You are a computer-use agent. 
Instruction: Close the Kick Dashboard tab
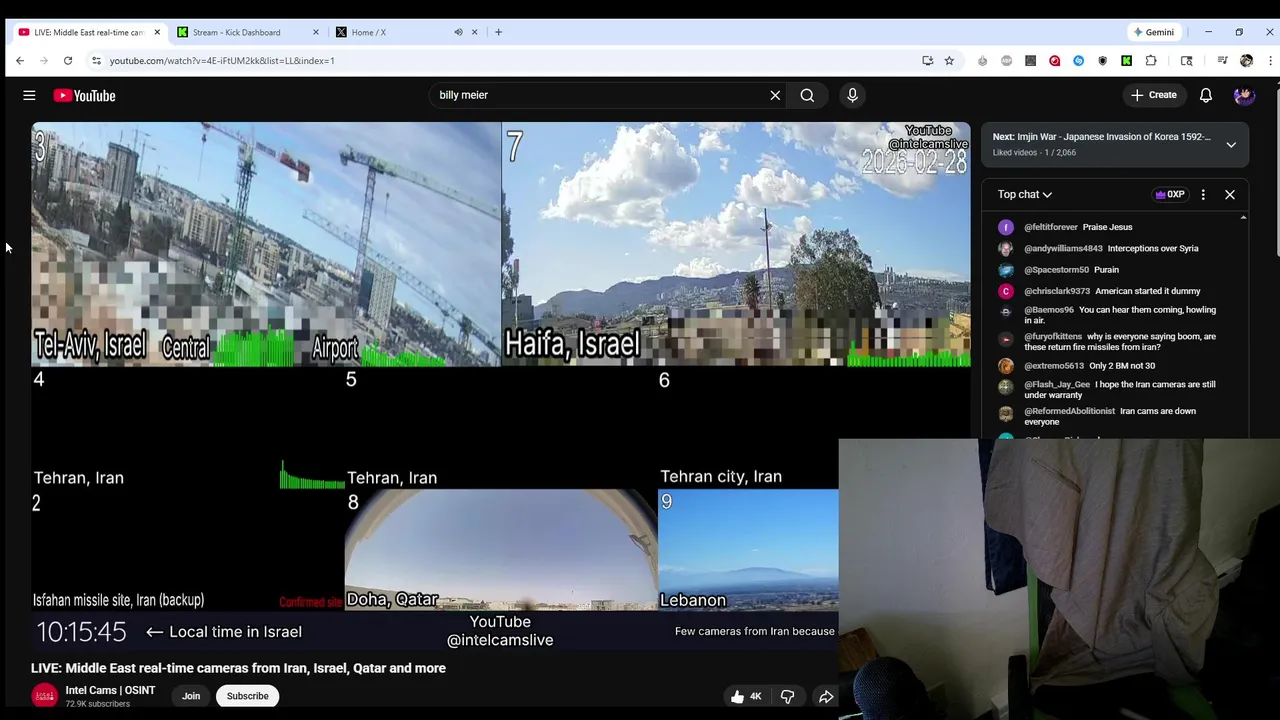[x=316, y=32]
